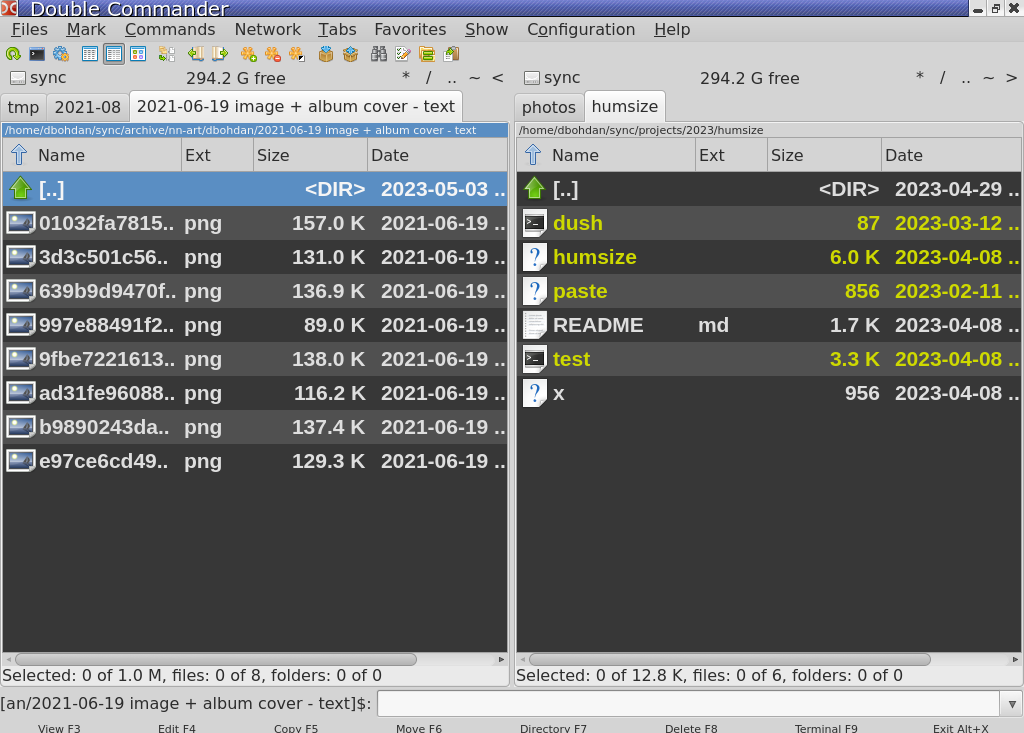Open the Configuration menu
The height and width of the screenshot is (733, 1024).
581,29
